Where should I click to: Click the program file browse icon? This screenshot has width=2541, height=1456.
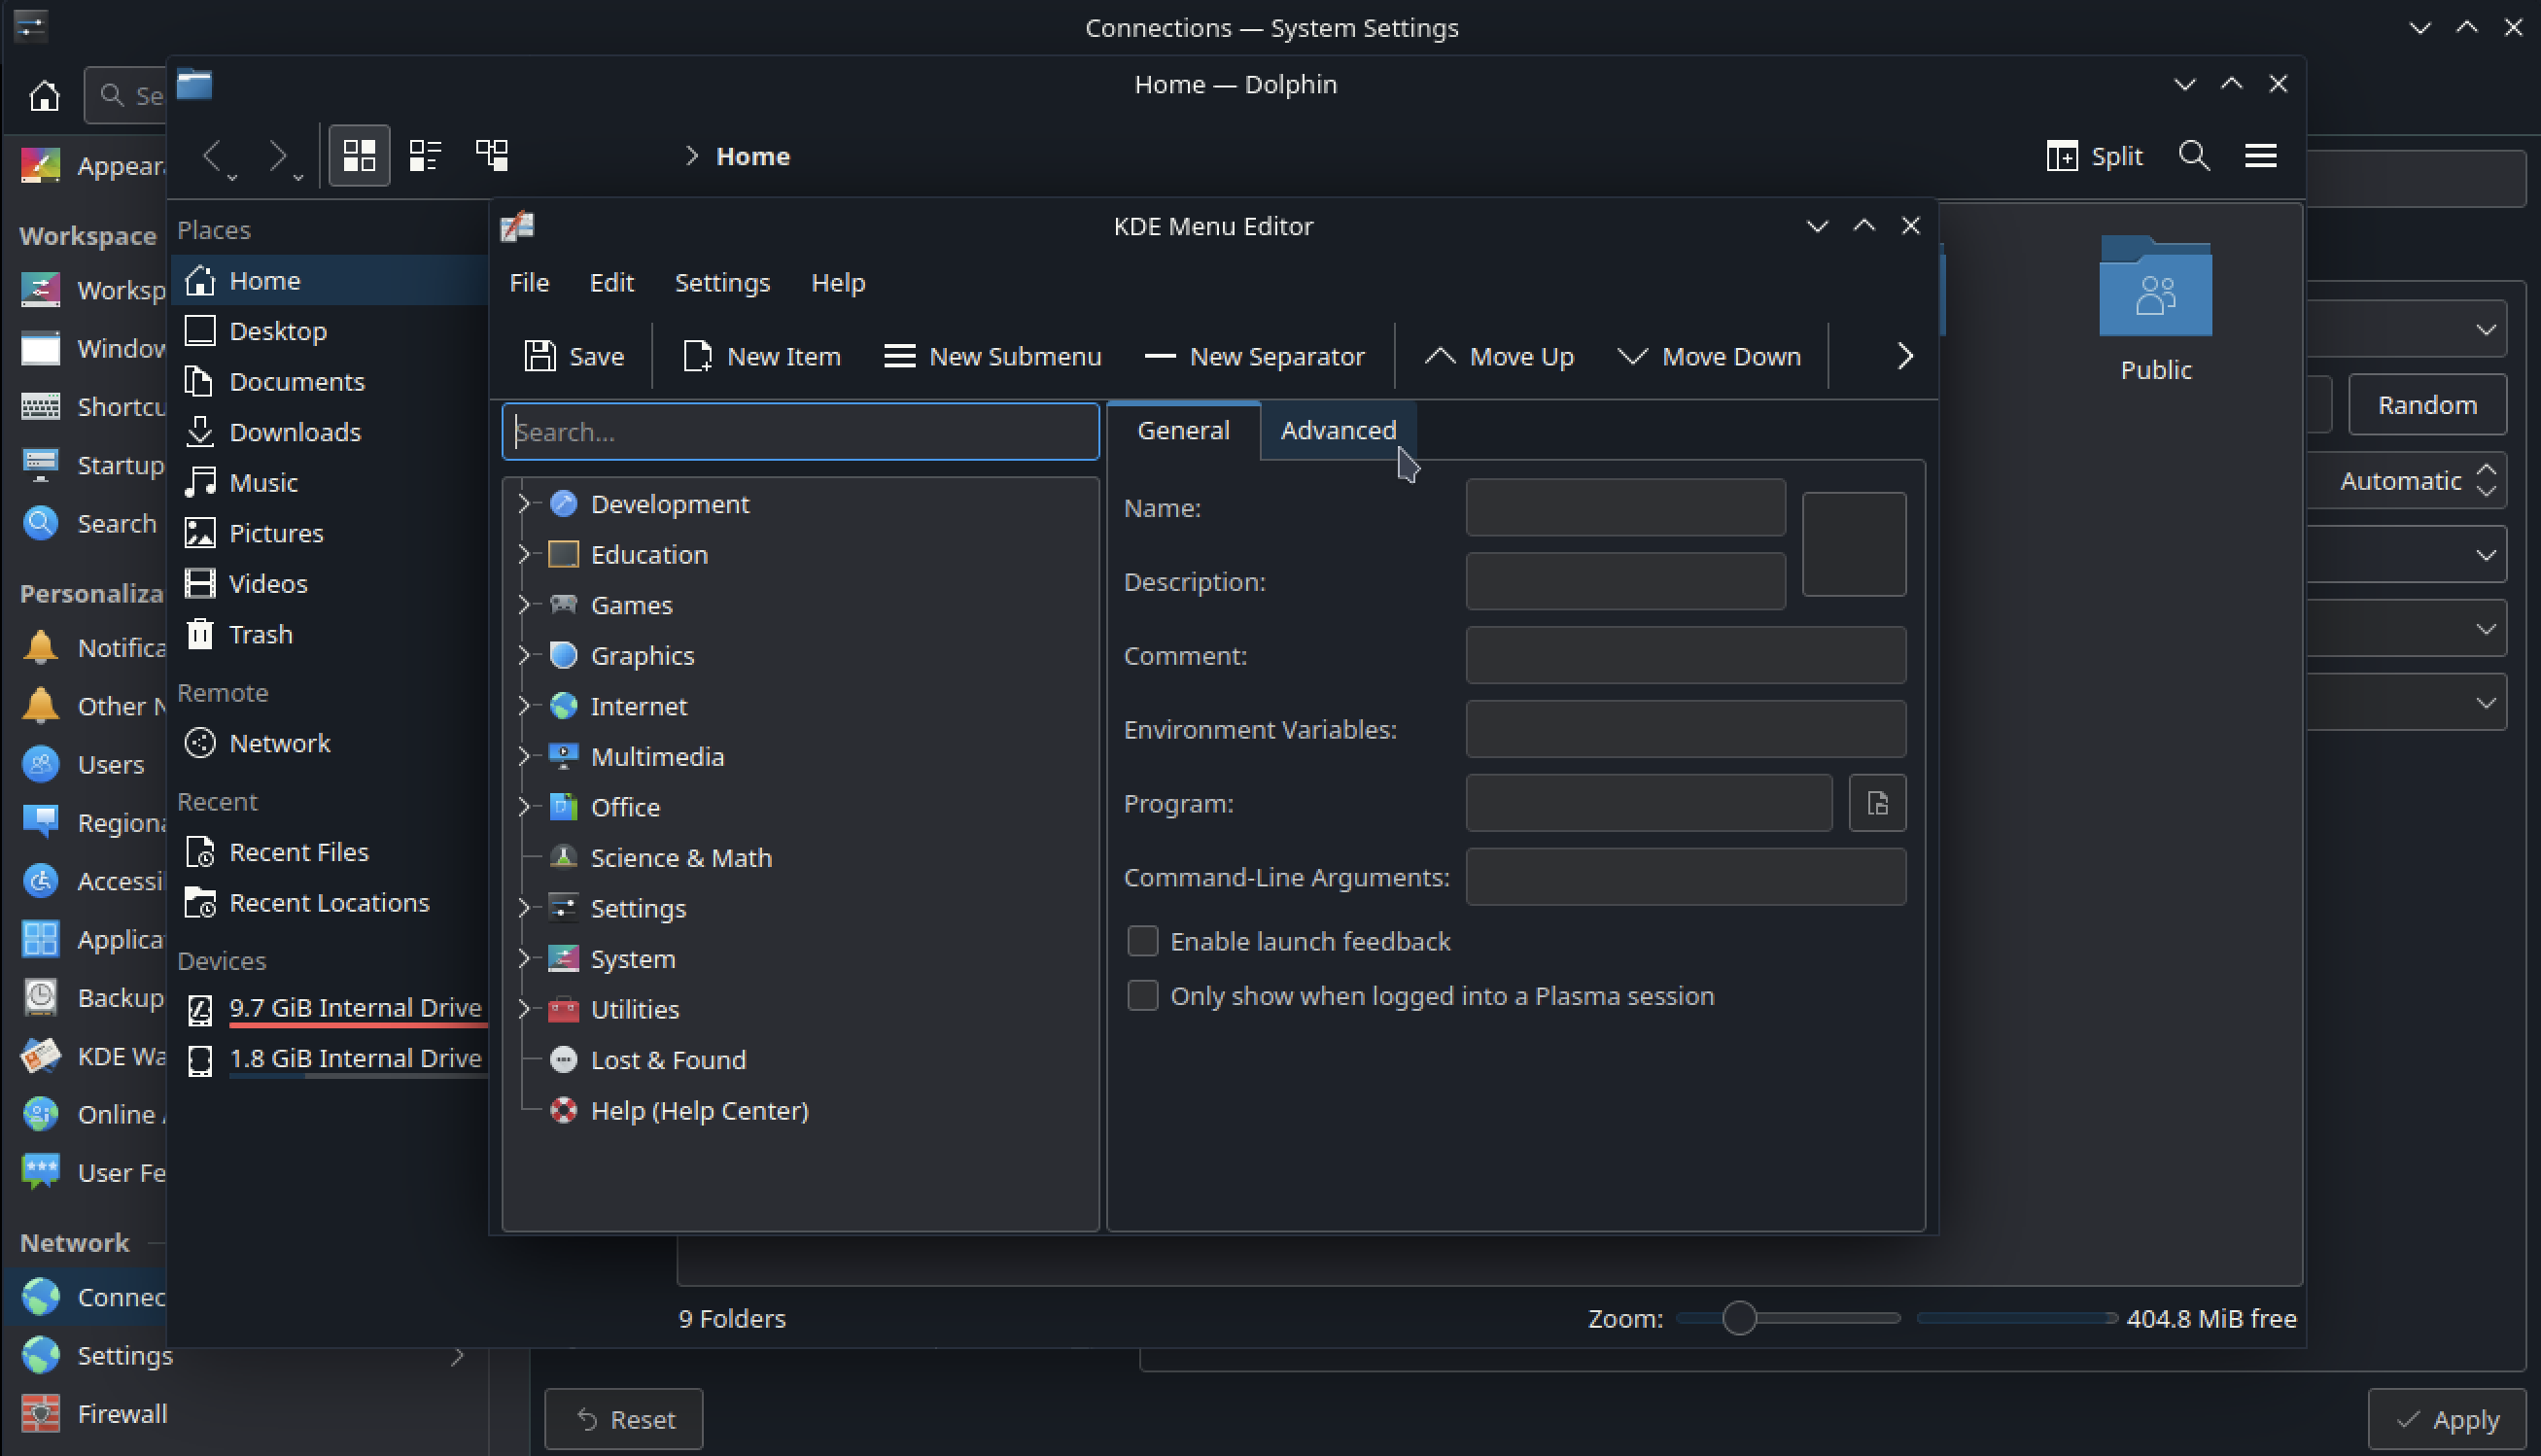point(1877,803)
